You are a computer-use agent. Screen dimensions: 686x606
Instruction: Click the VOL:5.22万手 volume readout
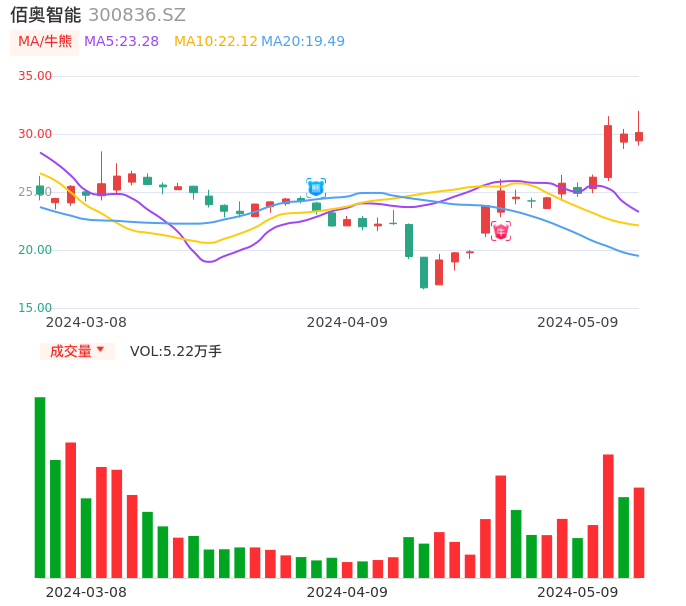(176, 351)
